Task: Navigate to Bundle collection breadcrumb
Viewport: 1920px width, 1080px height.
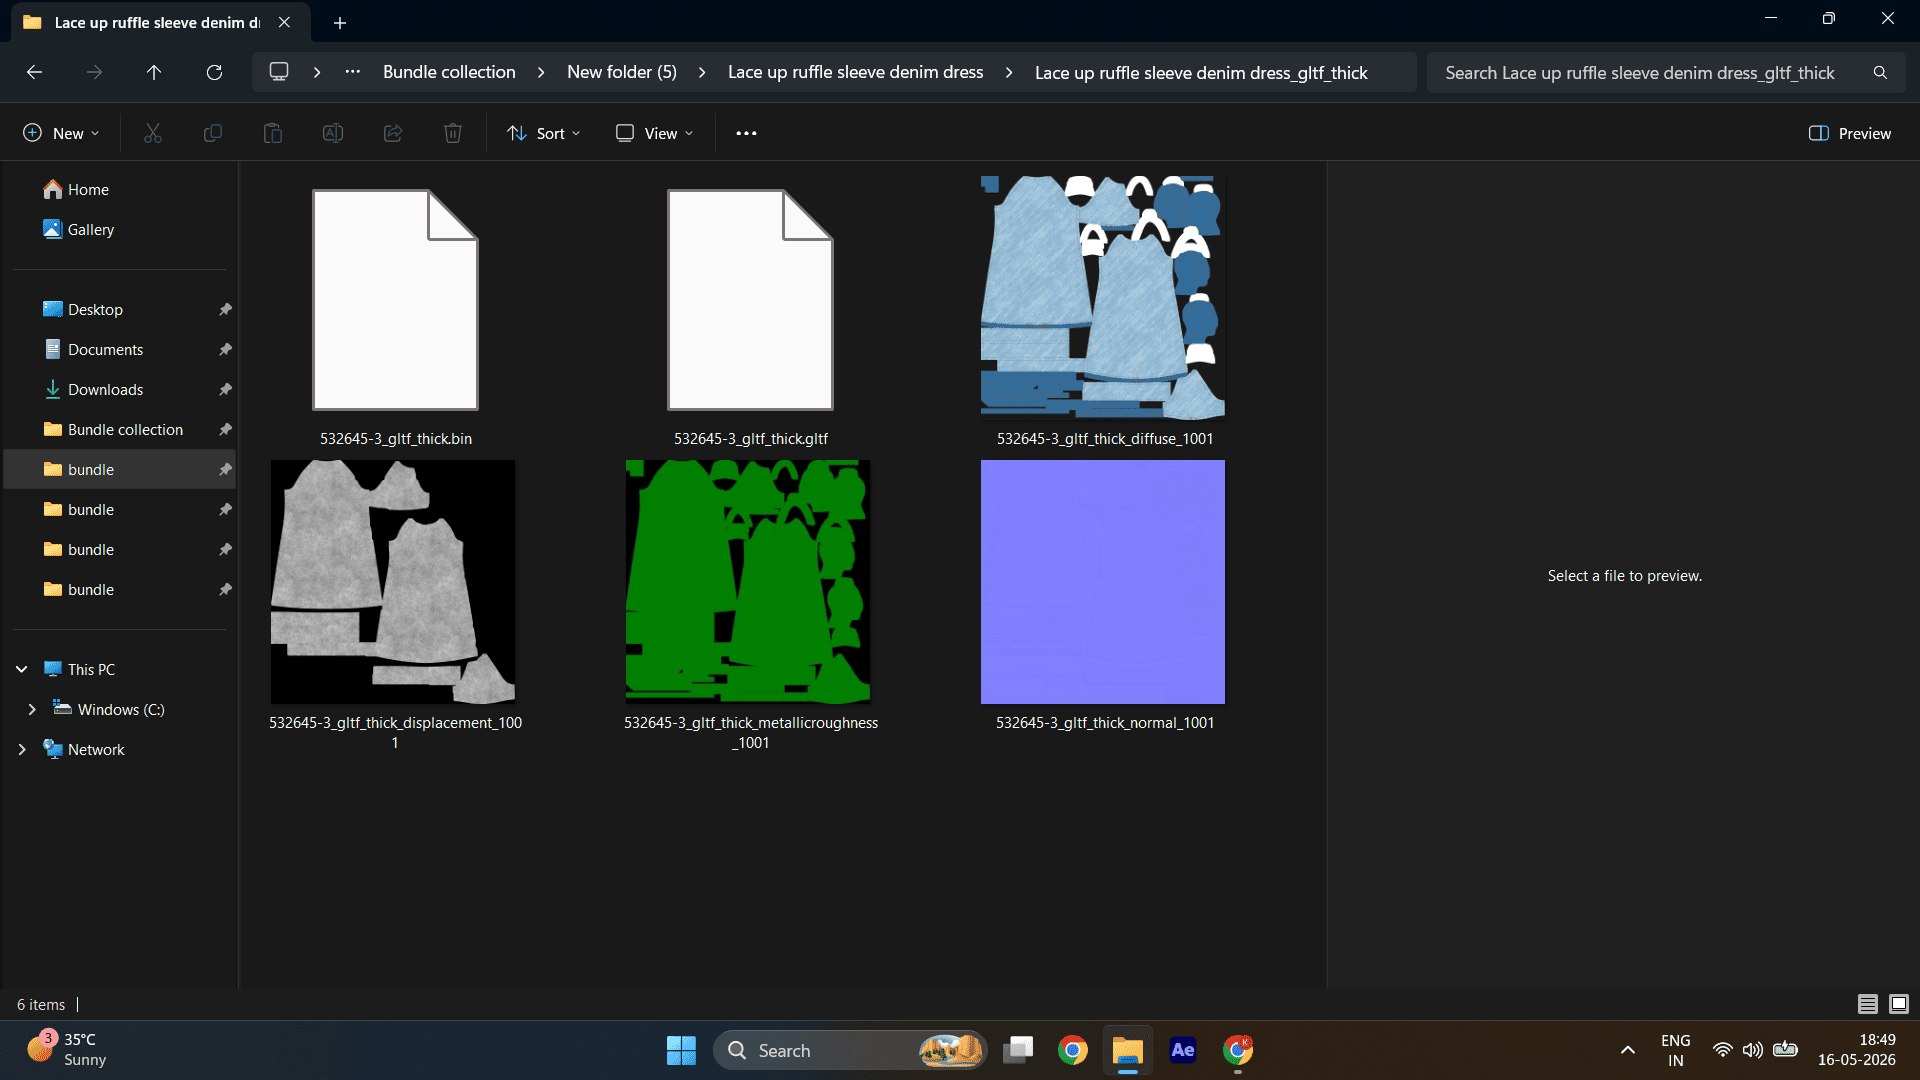Action: click(449, 72)
